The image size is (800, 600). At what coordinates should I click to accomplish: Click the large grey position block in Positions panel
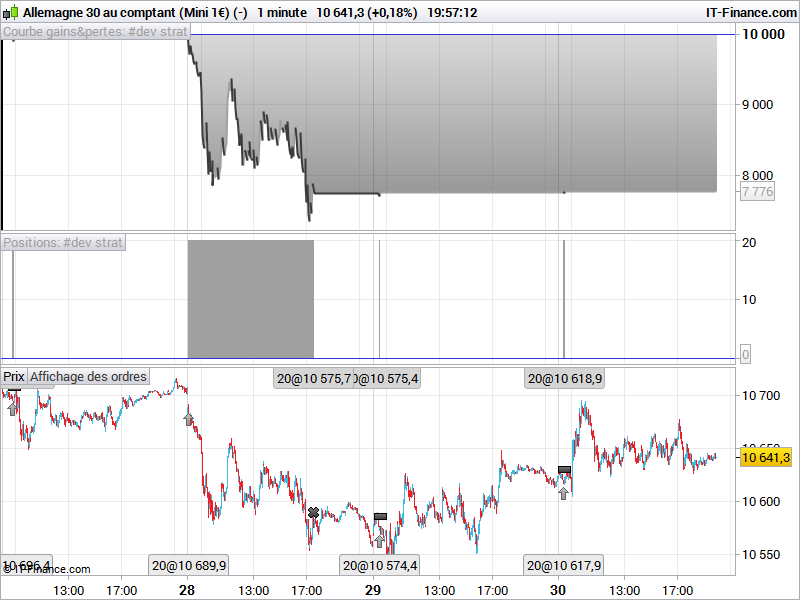tap(251, 299)
